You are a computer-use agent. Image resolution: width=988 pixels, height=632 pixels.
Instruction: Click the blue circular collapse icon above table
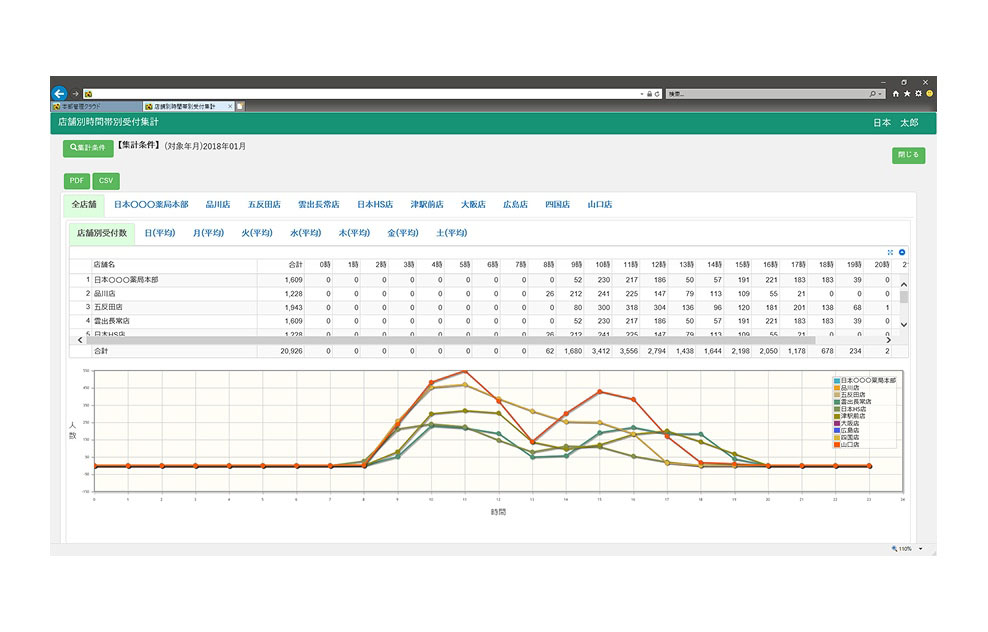click(x=902, y=252)
